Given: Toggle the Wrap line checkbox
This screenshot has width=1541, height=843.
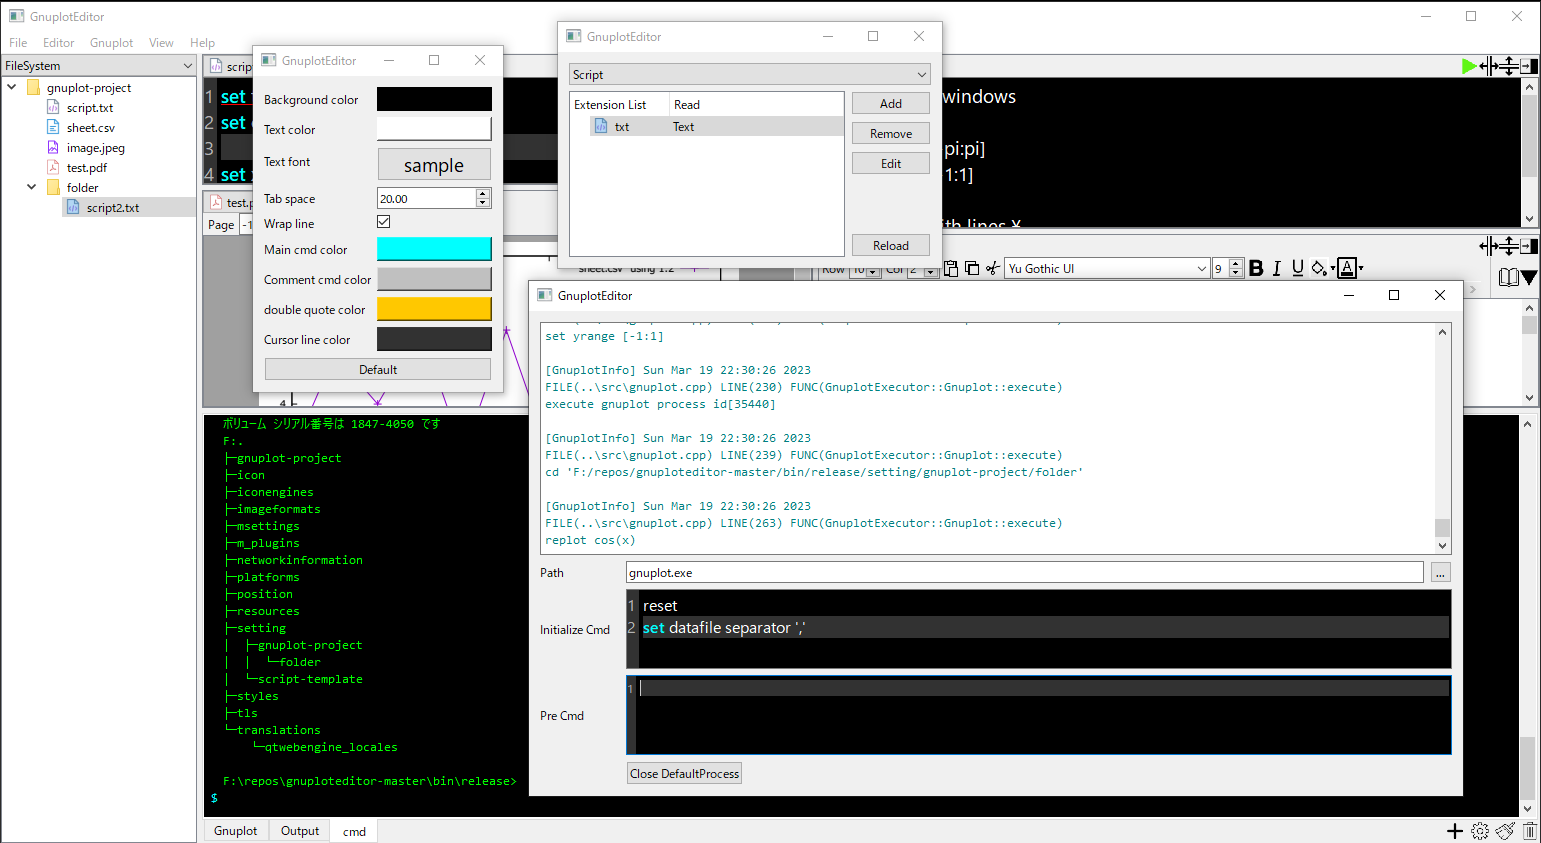Looking at the screenshot, I should [384, 222].
